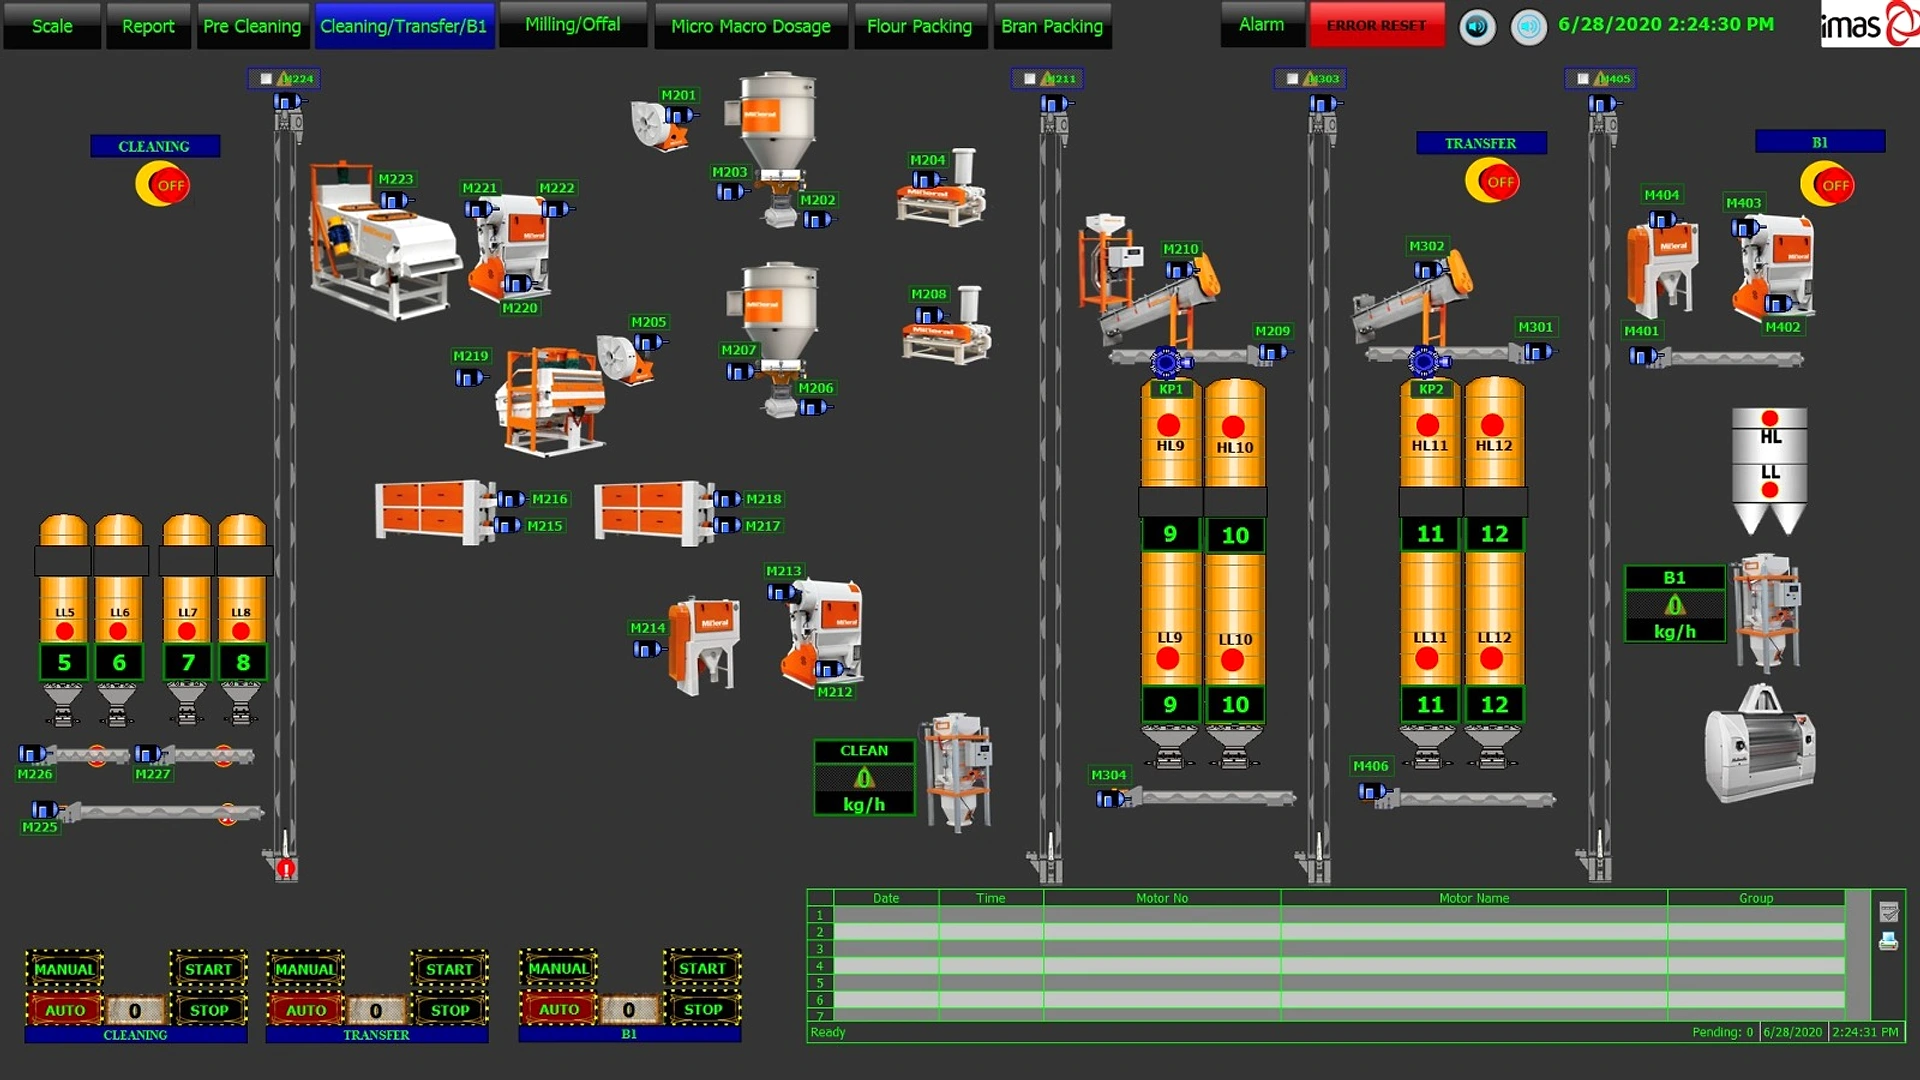Click the M210 screw conveyor motor

1181,270
